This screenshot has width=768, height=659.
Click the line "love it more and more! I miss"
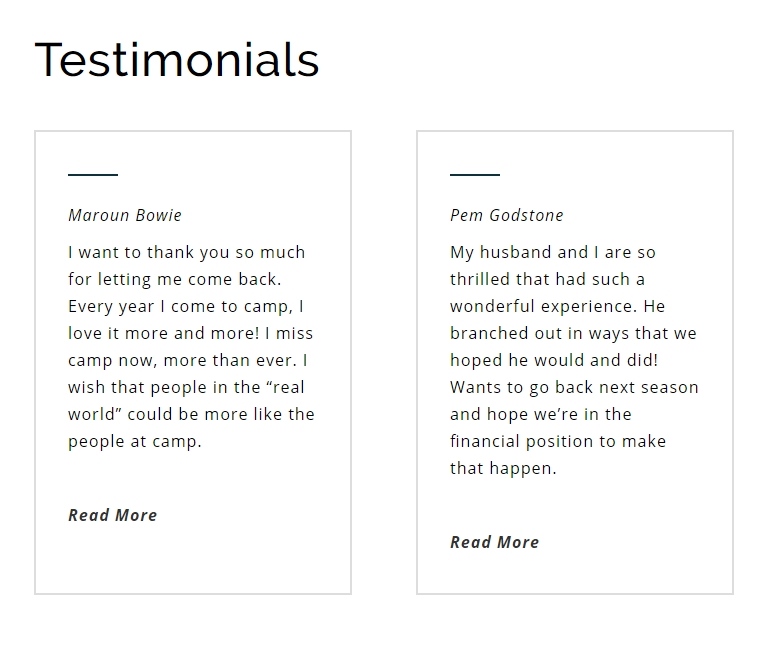point(191,333)
